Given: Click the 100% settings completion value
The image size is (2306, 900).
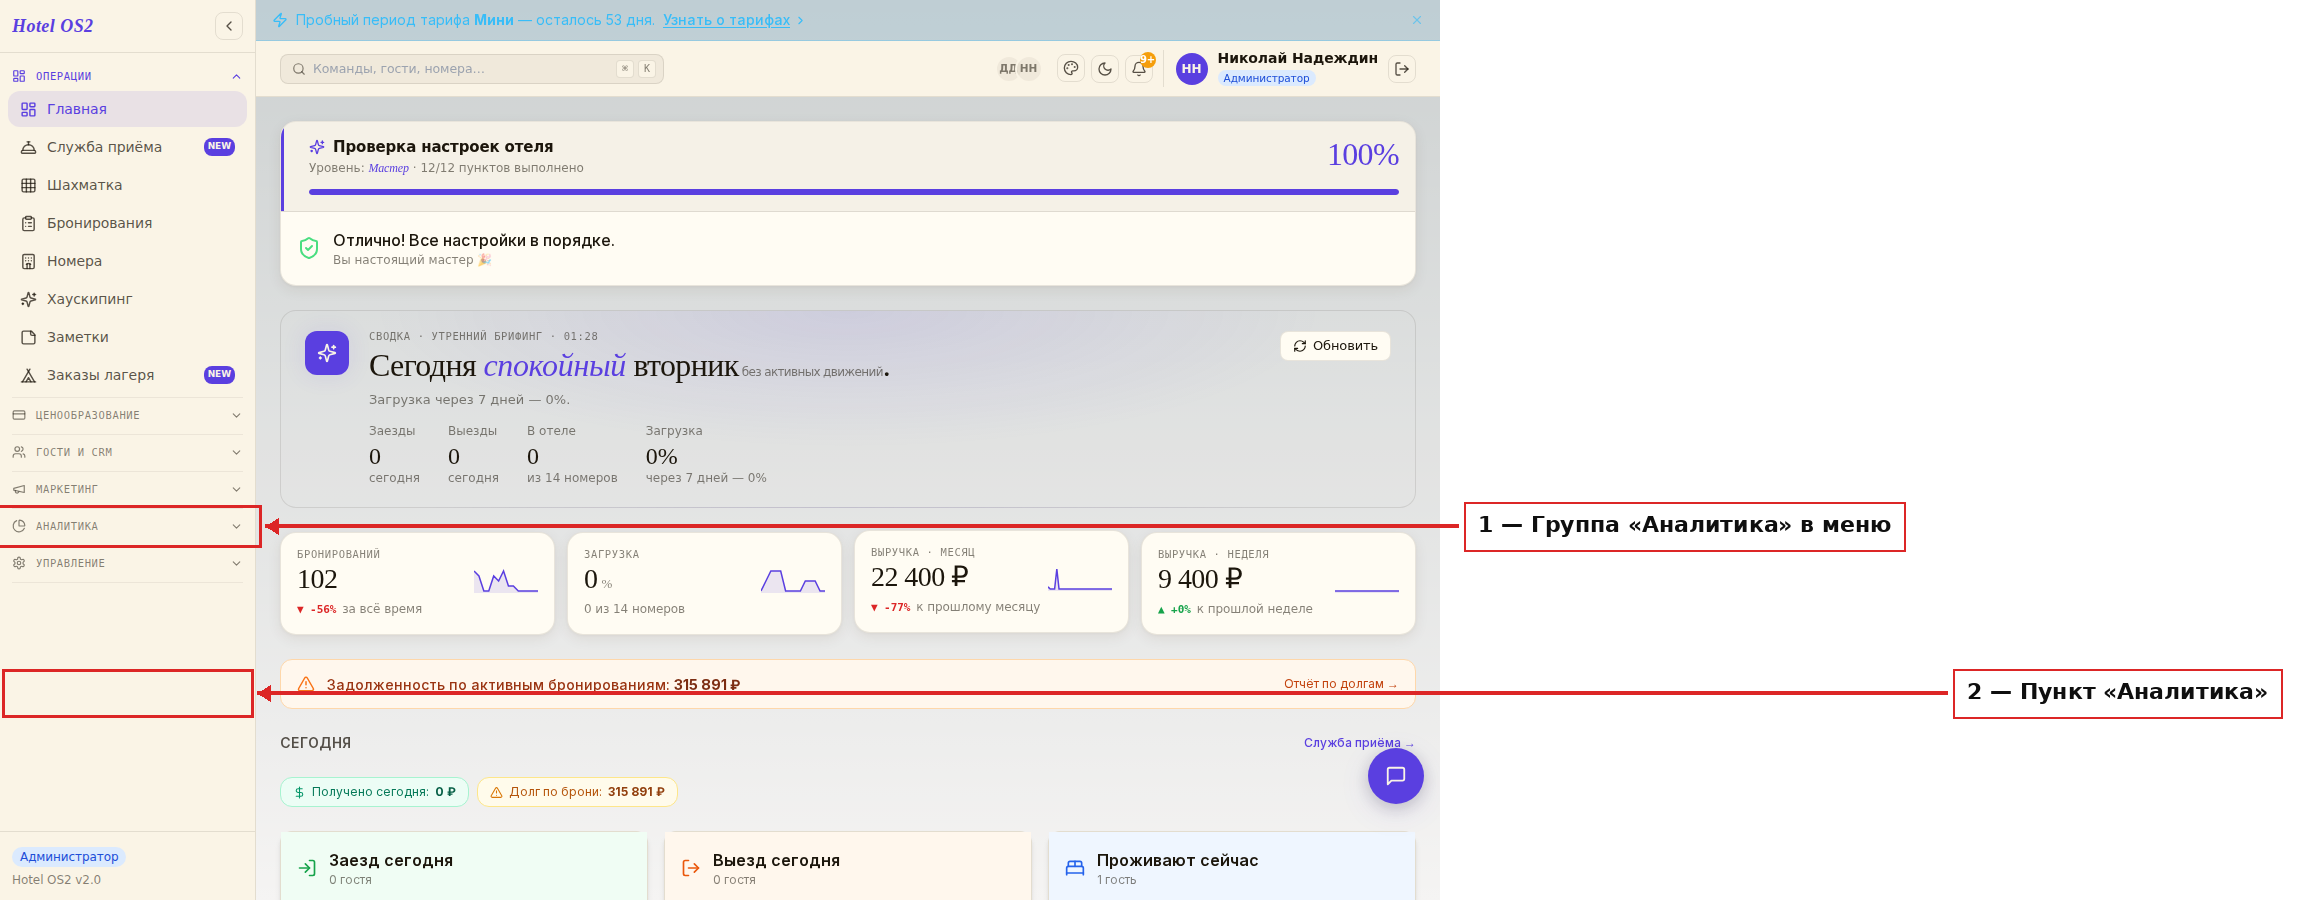Looking at the screenshot, I should tap(1363, 155).
